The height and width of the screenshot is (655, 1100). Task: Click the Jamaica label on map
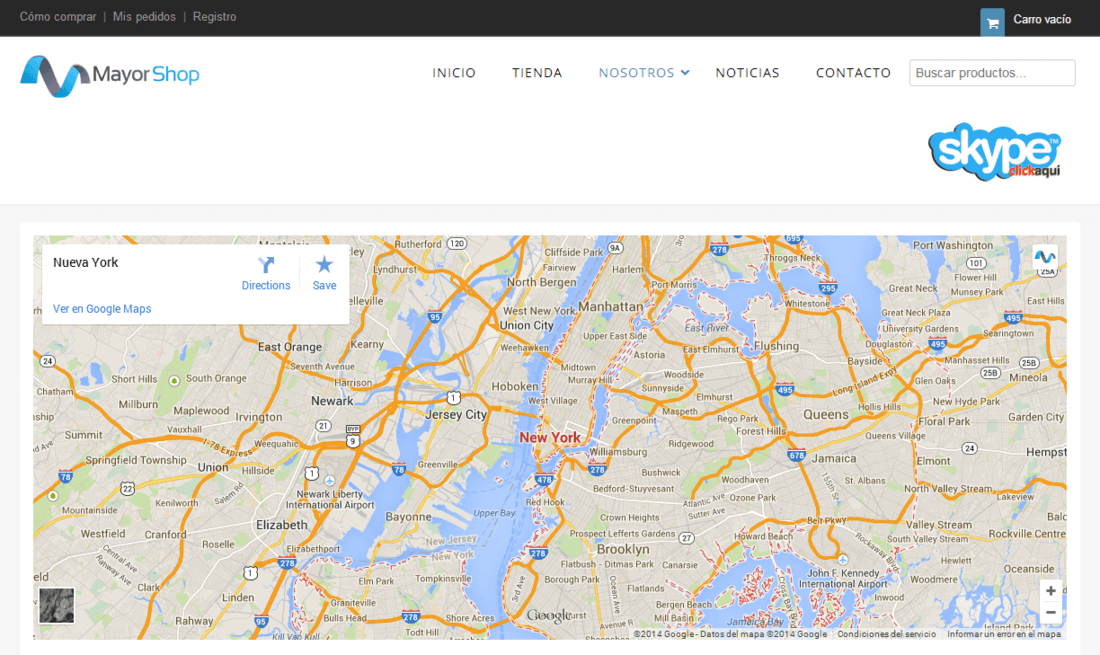pyautogui.click(x=834, y=459)
